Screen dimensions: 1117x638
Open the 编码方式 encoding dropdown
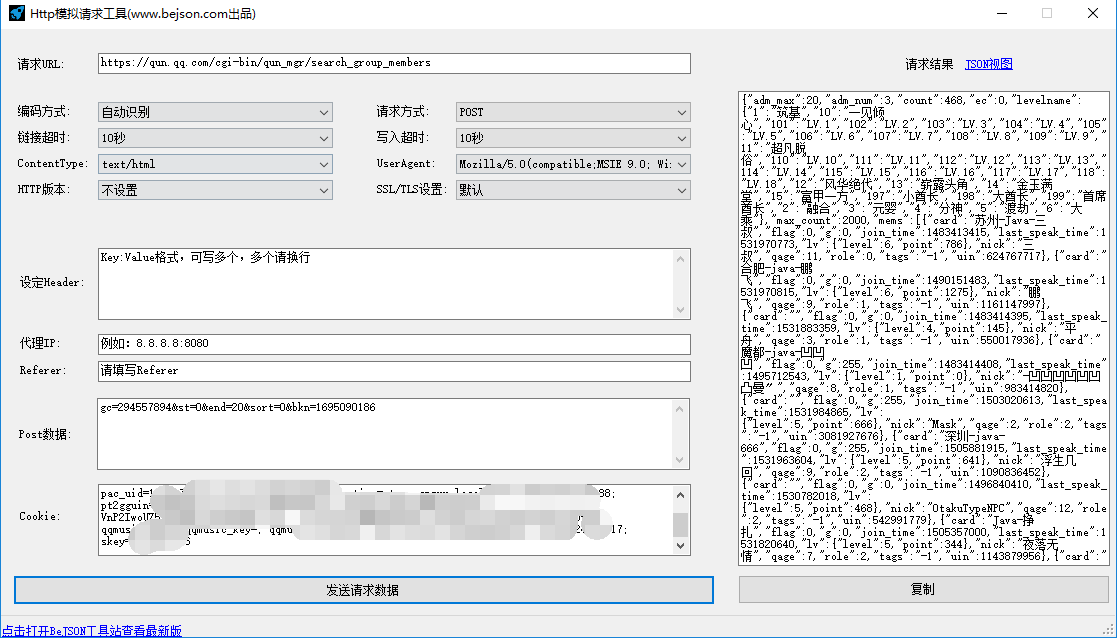pyautogui.click(x=215, y=112)
